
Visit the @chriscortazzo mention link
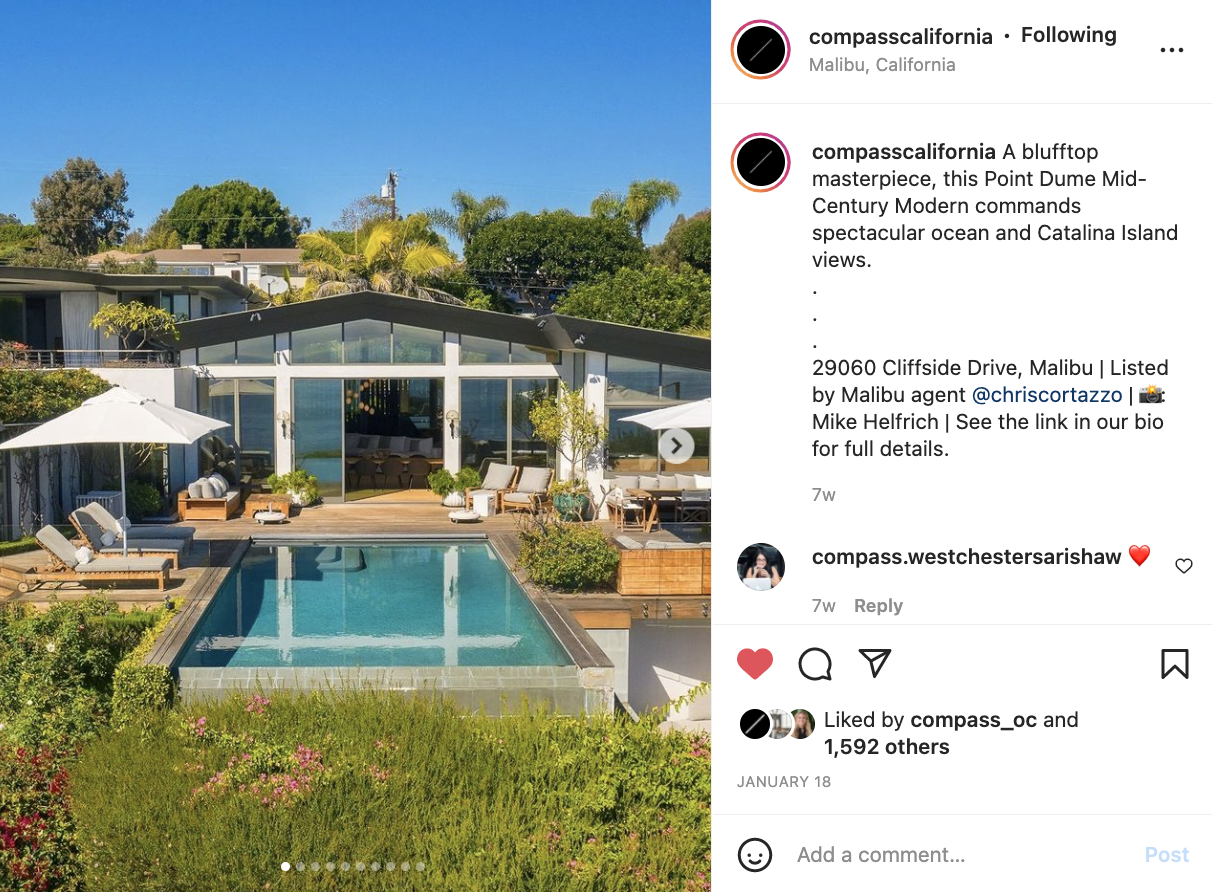[x=1047, y=395]
